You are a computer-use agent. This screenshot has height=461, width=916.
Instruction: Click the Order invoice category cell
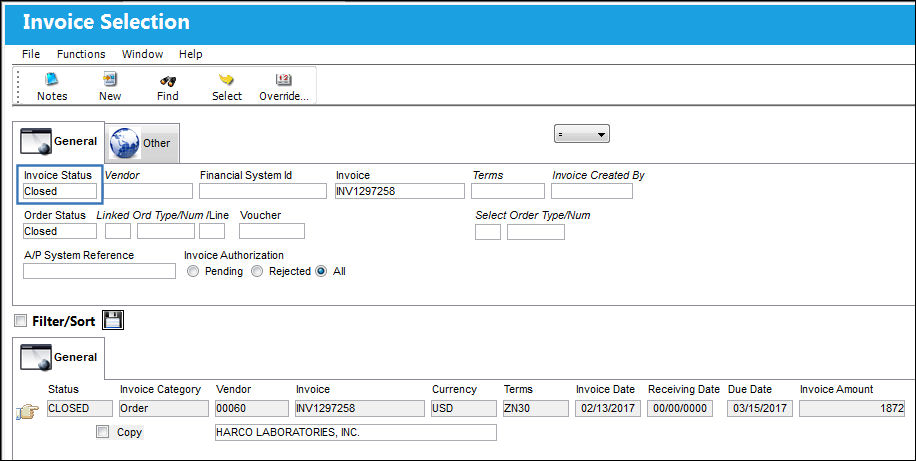pyautogui.click(x=164, y=408)
